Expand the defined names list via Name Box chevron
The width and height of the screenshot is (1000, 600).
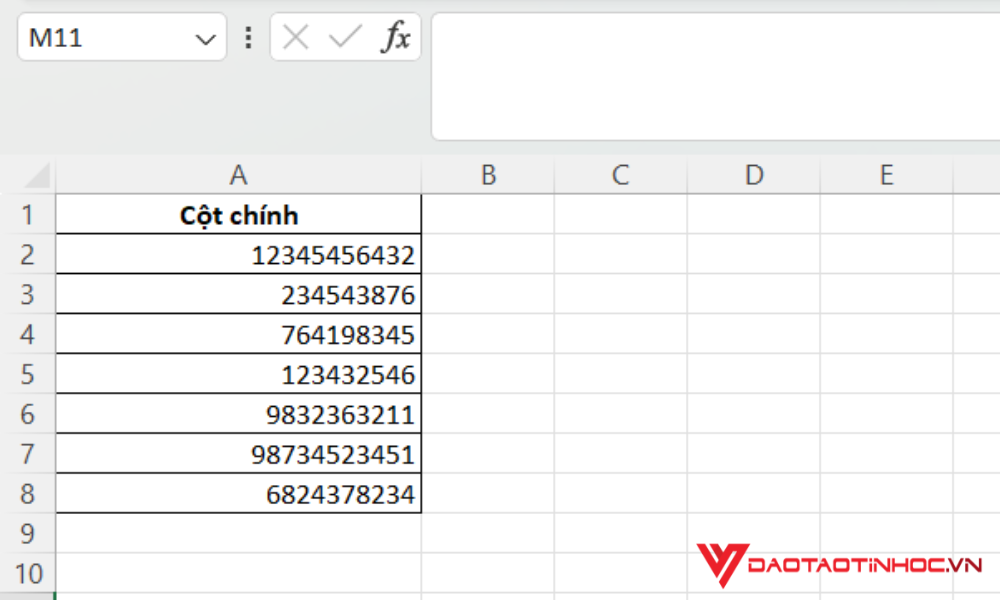[205, 37]
